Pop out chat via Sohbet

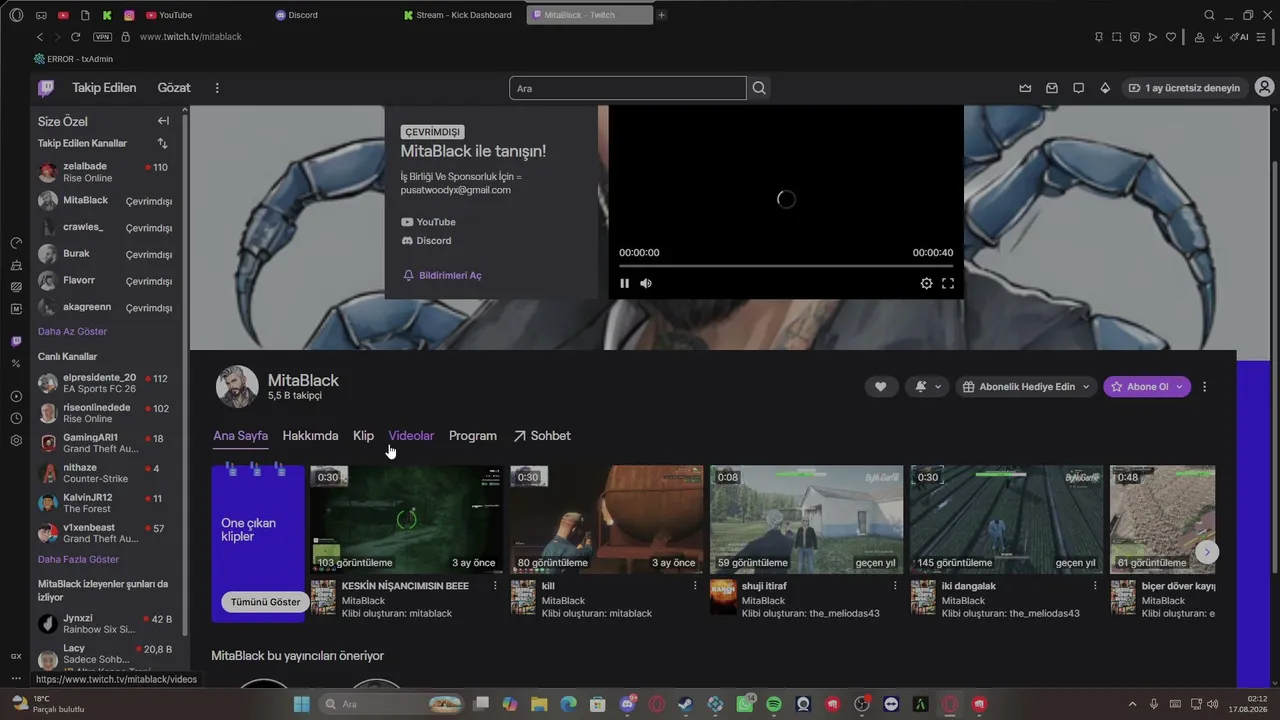542,436
